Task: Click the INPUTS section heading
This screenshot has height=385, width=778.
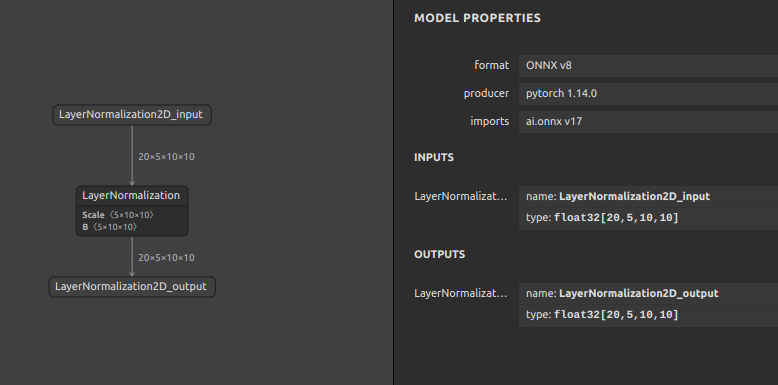Action: coord(434,157)
